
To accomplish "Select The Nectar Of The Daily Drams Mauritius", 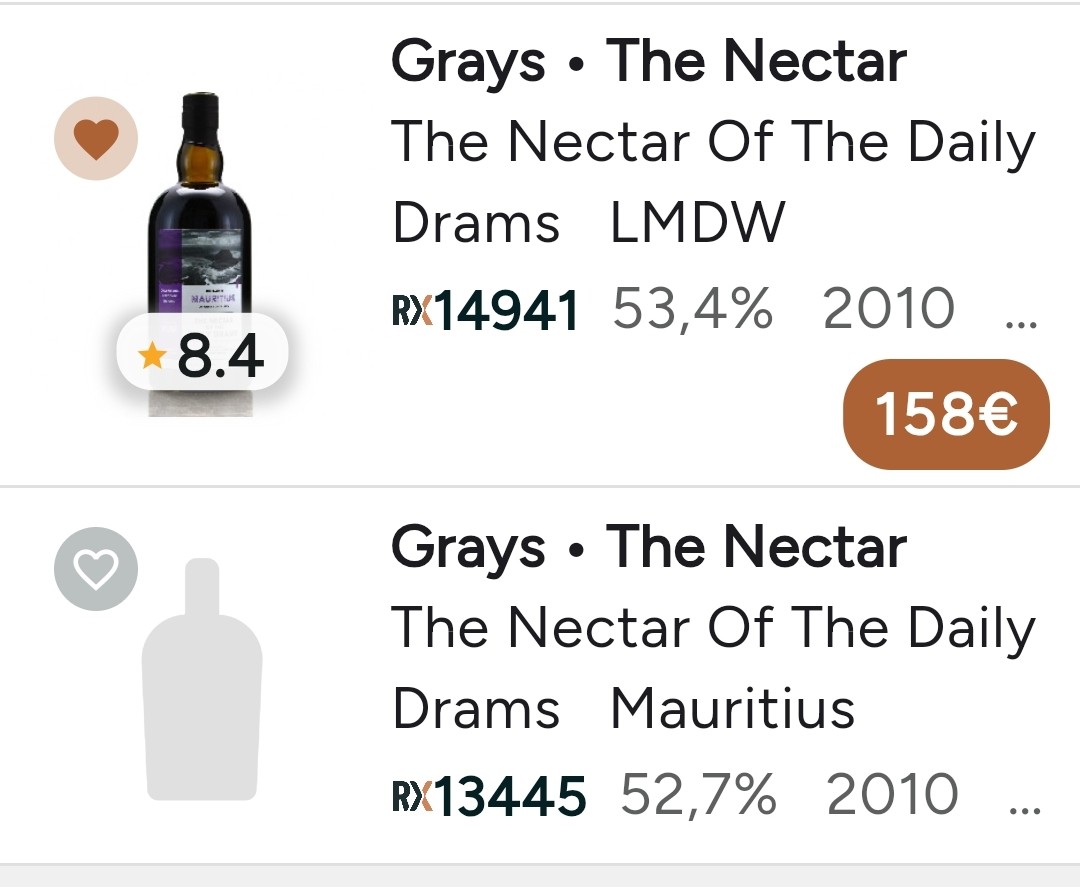I will [712, 668].
